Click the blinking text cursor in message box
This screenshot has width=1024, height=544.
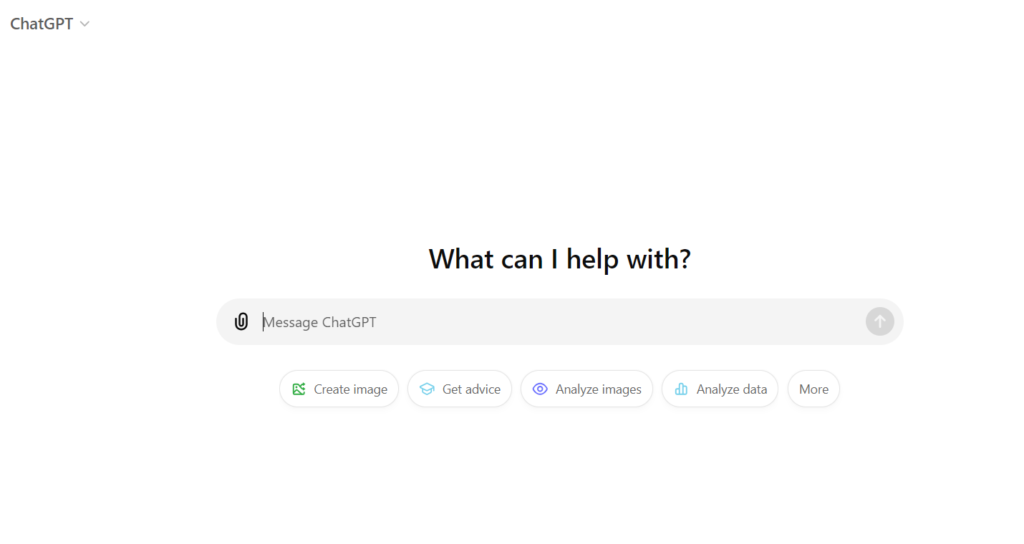point(263,322)
